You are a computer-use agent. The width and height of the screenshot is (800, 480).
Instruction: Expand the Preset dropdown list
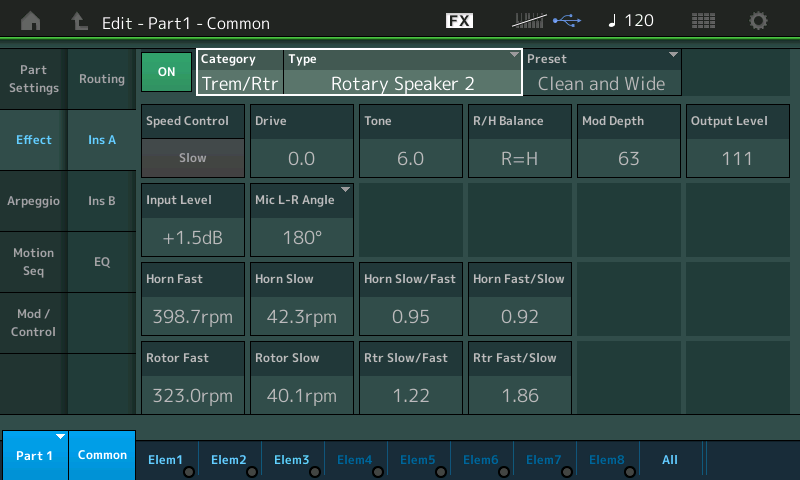(x=602, y=72)
